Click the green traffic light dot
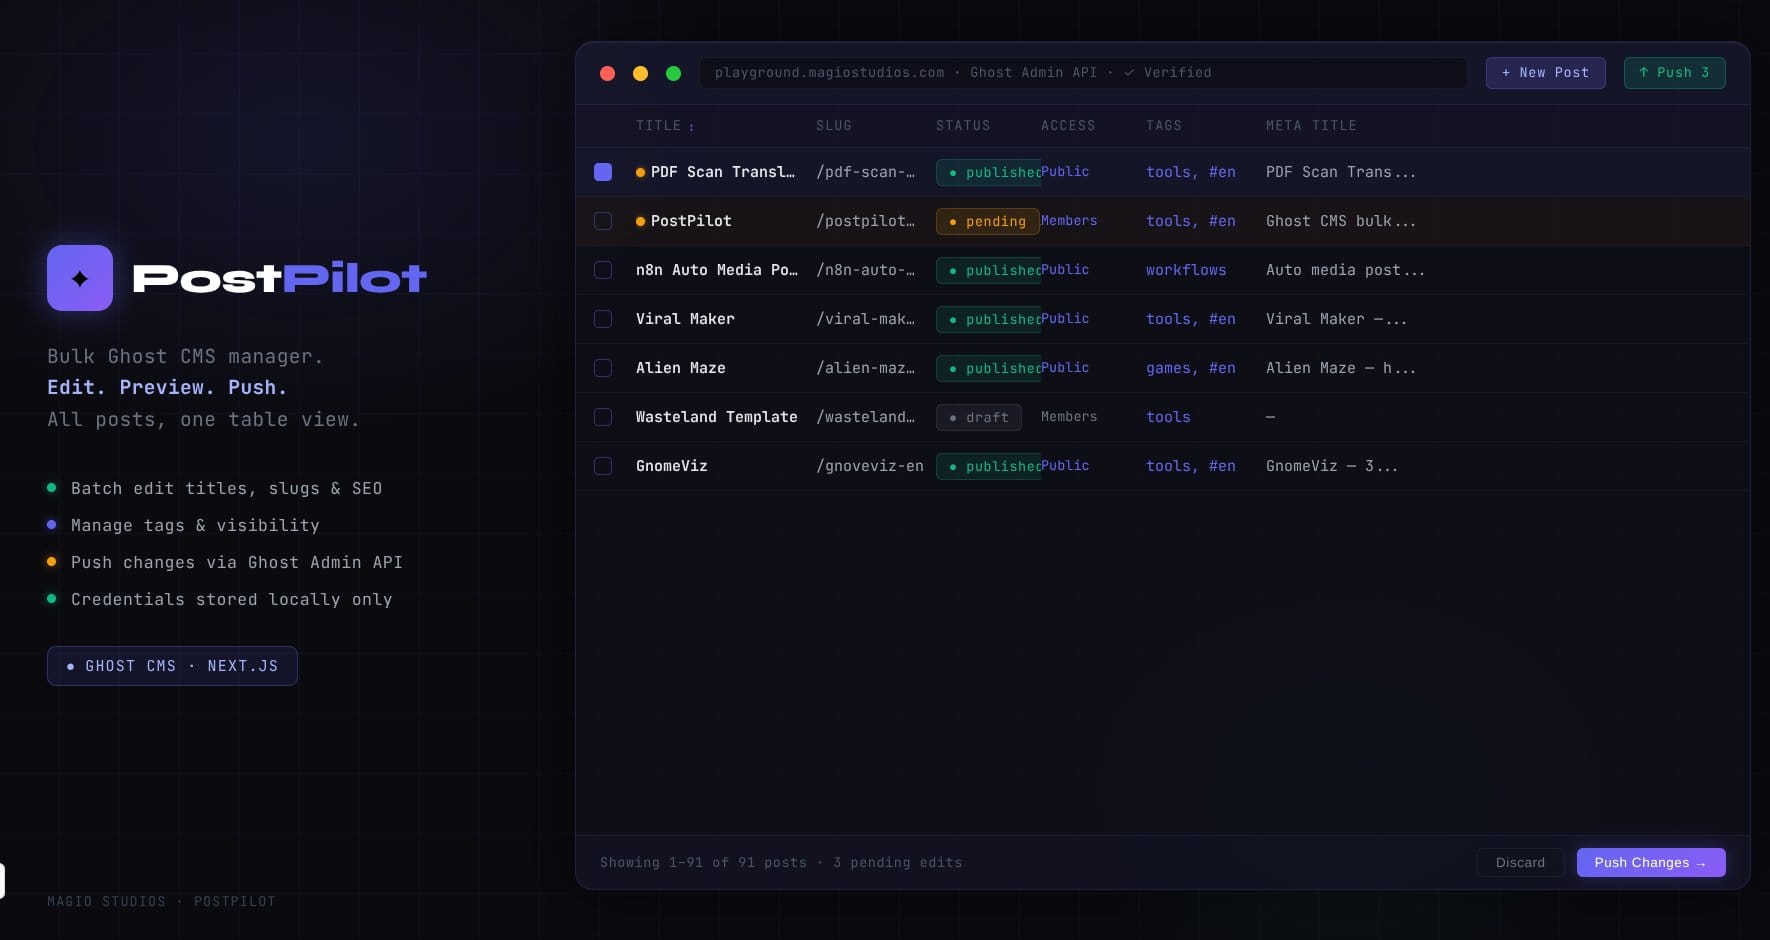The height and width of the screenshot is (940, 1770). point(673,72)
